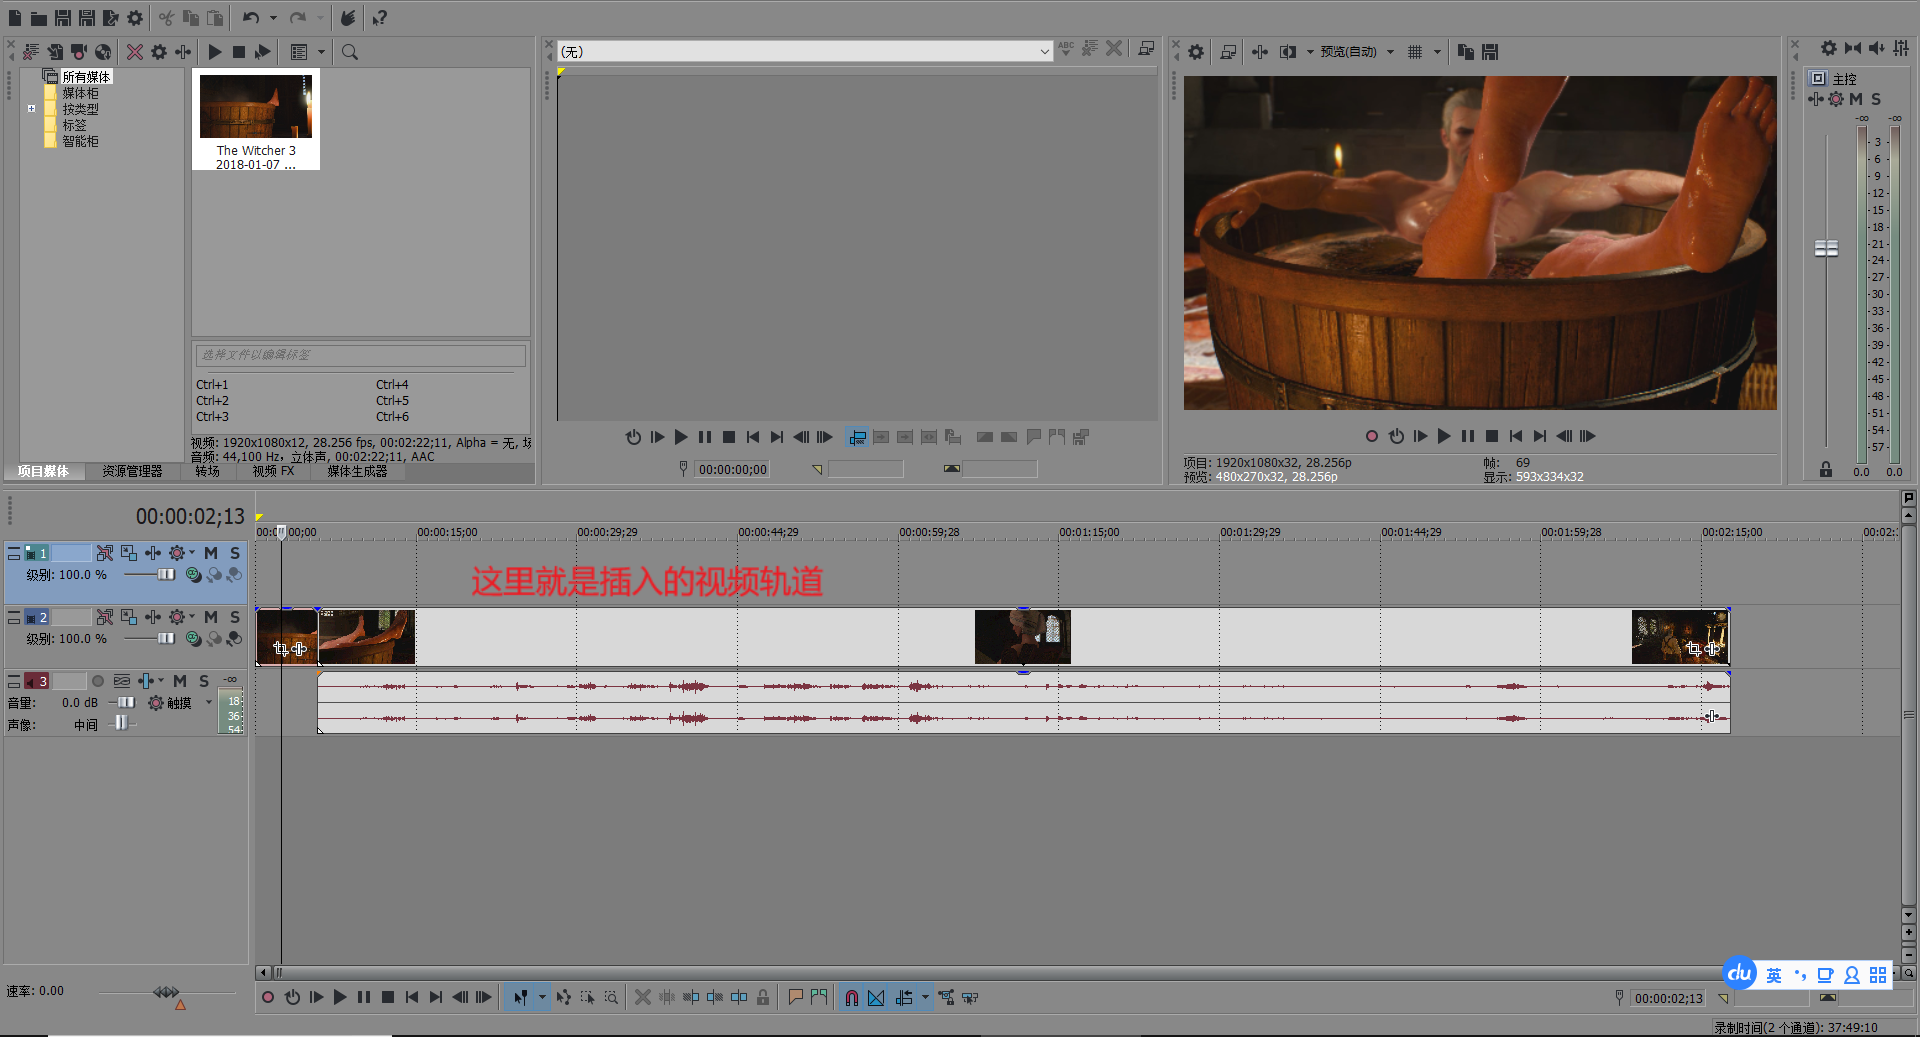Click the What's This help icon

(380, 18)
